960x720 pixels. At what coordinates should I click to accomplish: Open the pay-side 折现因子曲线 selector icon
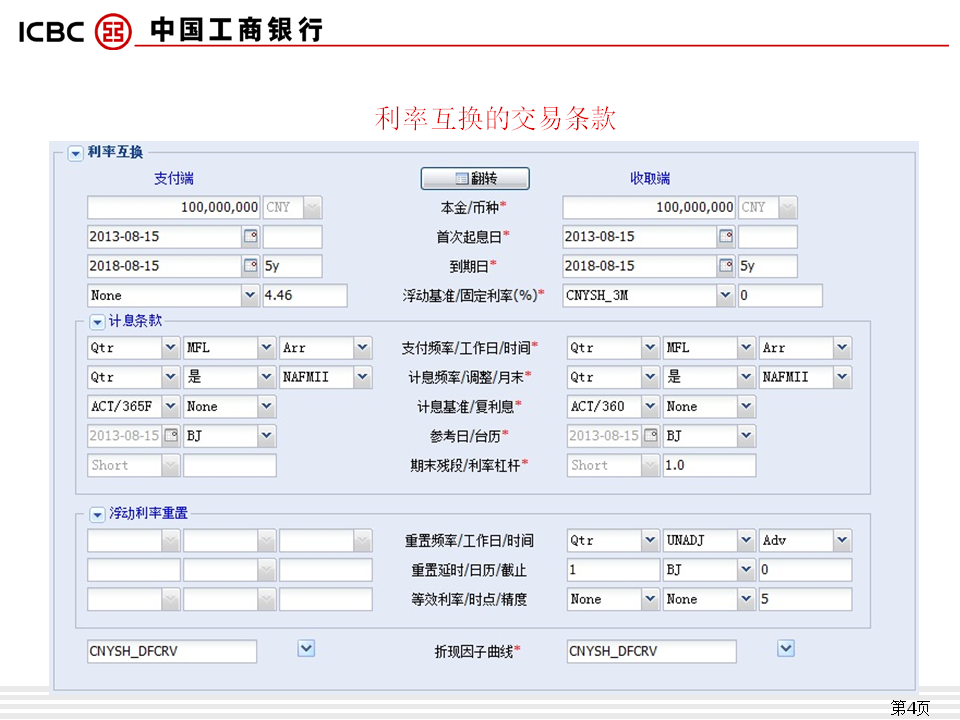(306, 649)
